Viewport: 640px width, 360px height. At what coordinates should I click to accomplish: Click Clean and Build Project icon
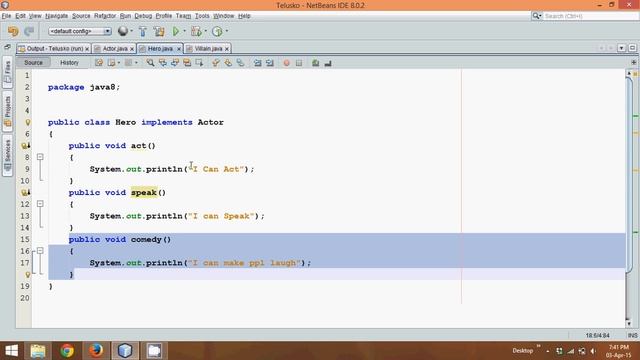[x=159, y=31]
